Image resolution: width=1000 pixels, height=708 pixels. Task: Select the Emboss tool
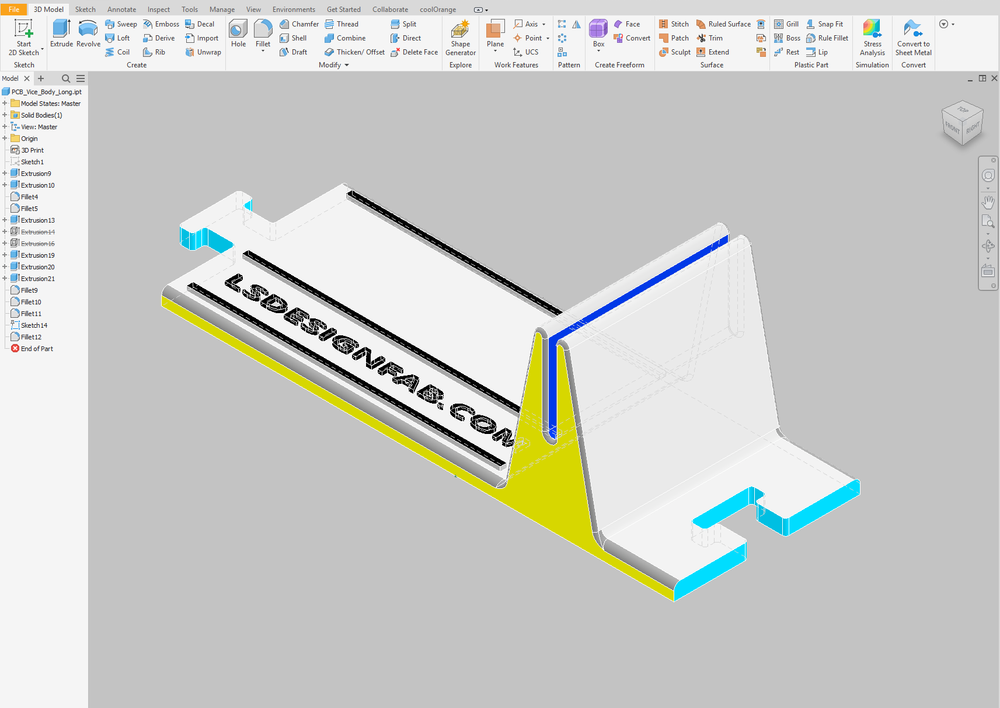tap(161, 24)
